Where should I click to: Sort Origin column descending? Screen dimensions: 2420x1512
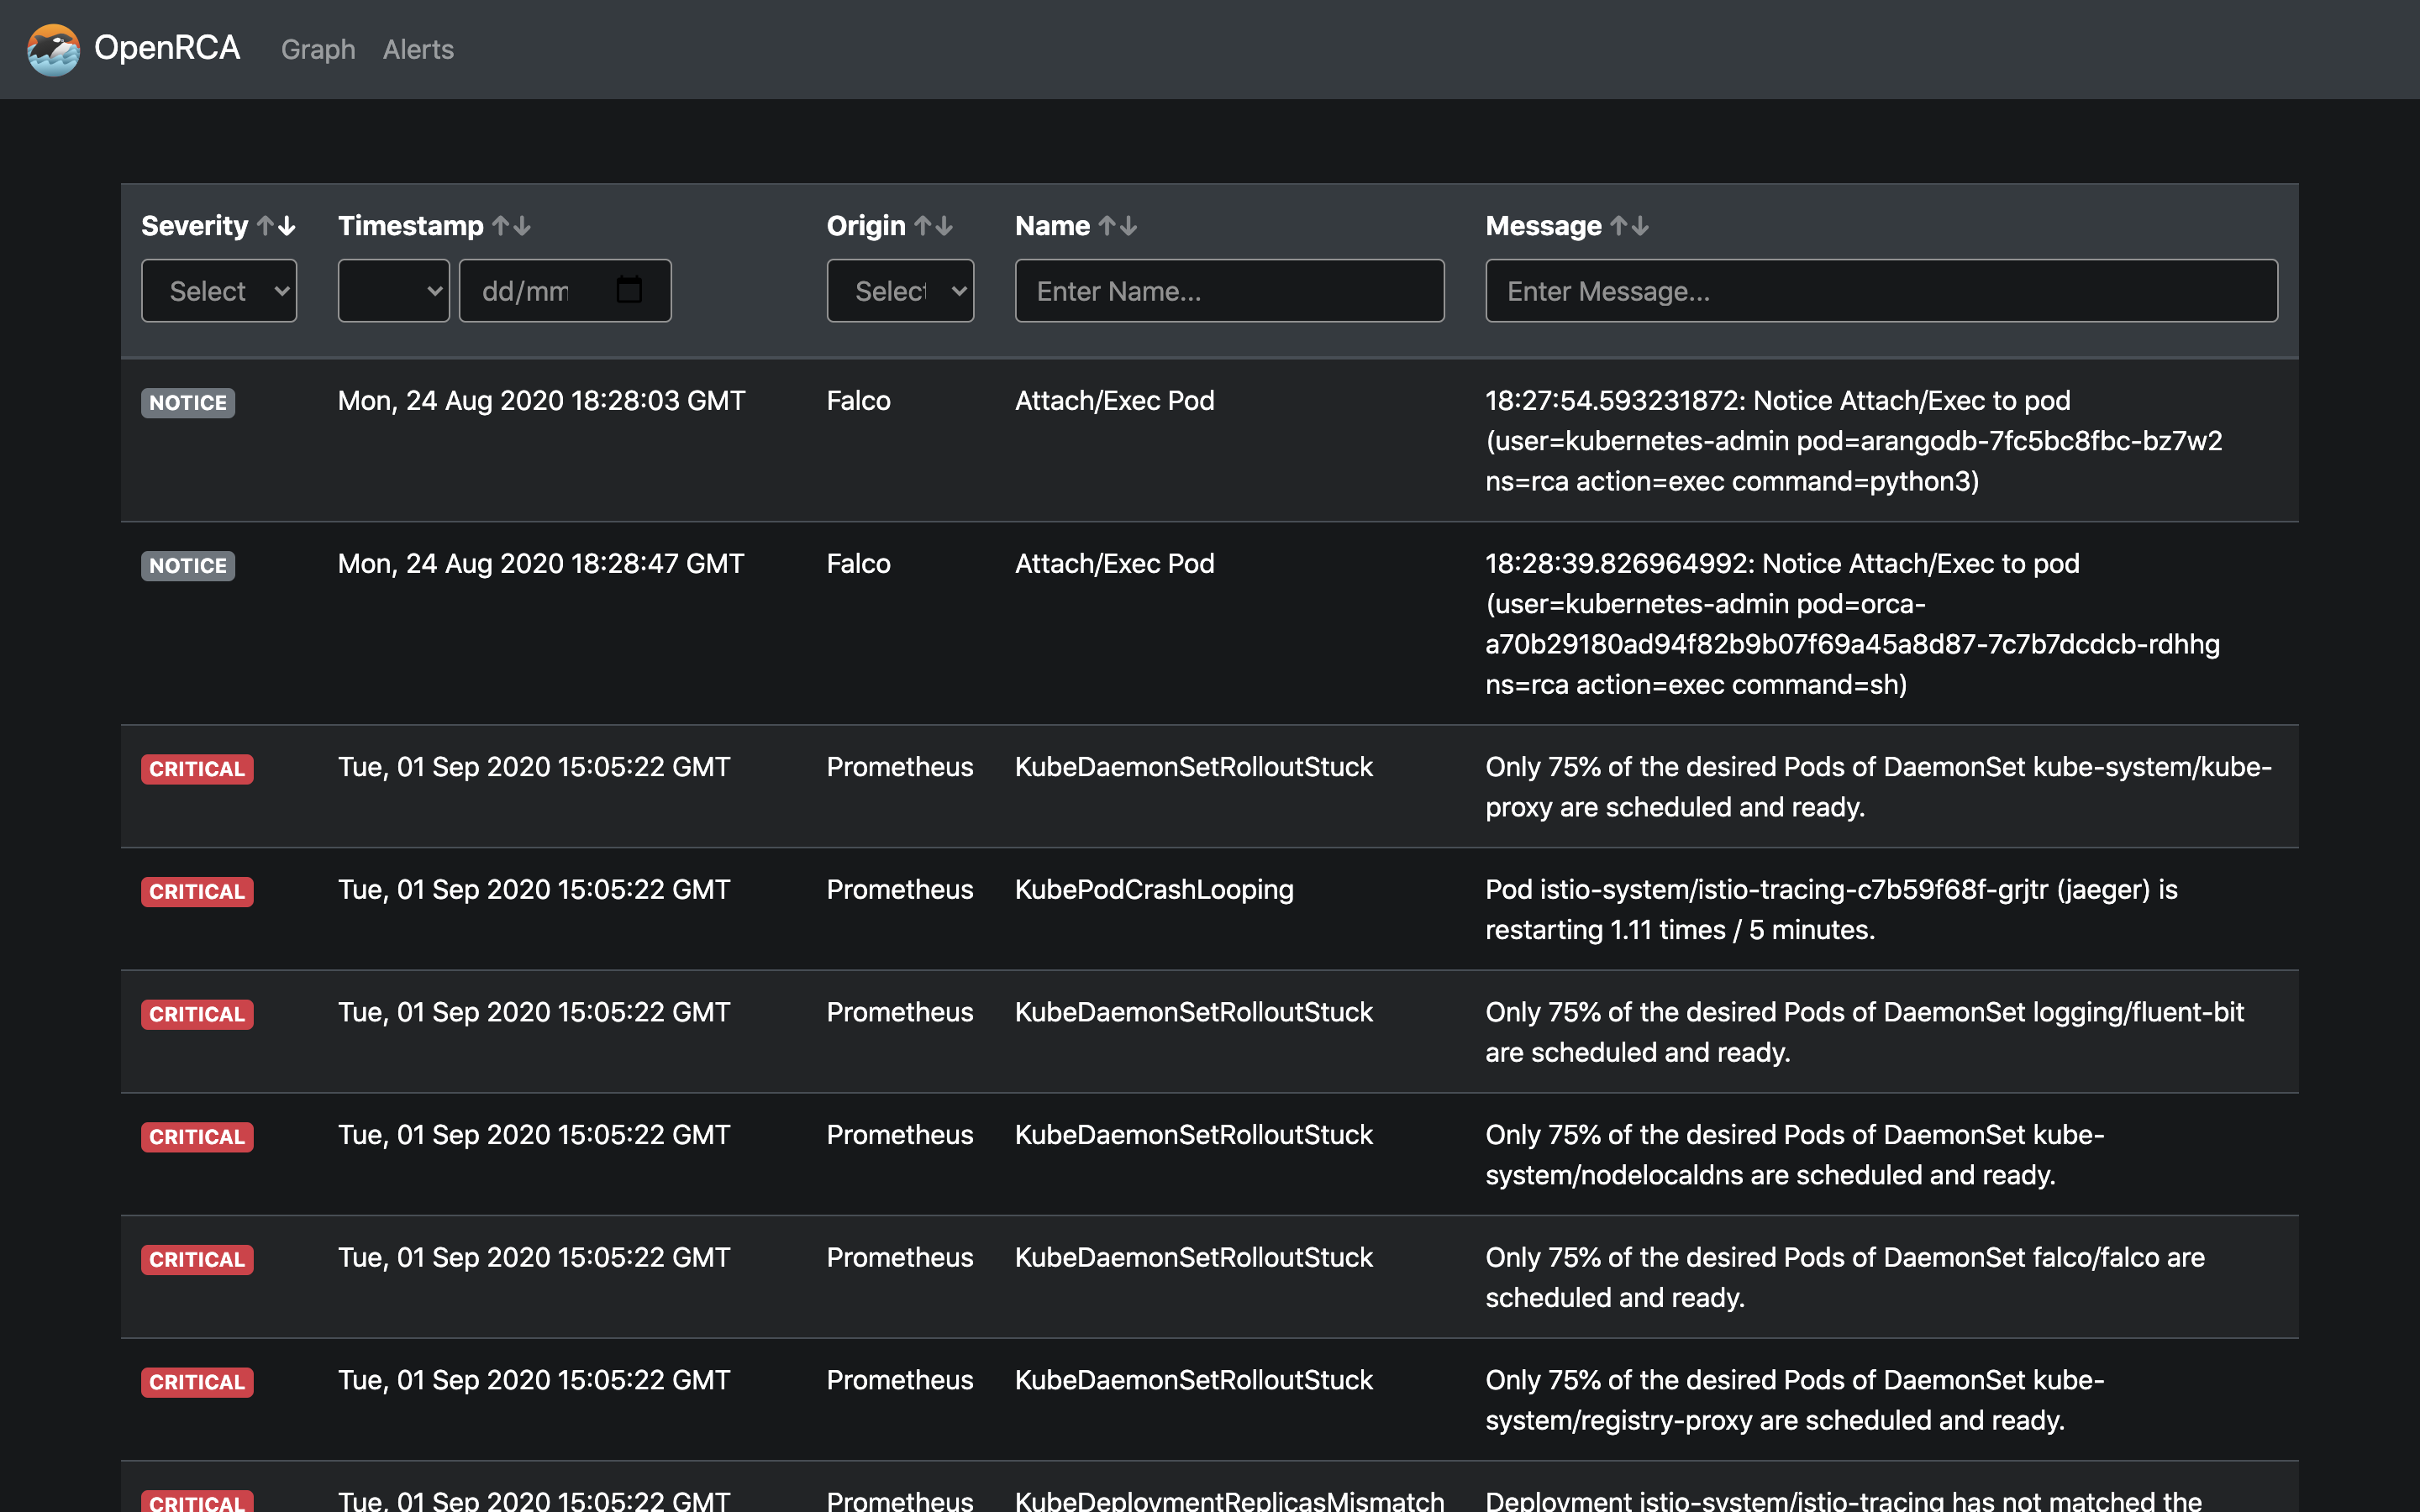pyautogui.click(x=944, y=226)
